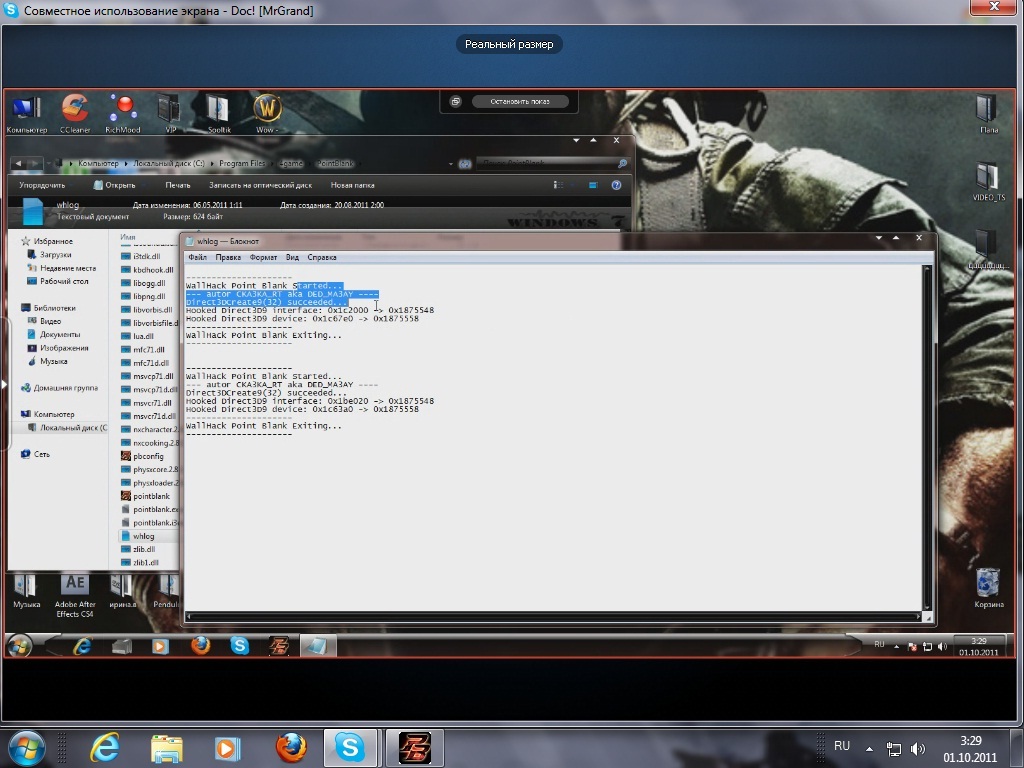
Task: Open the CCleaner shortcut on the shared desktop
Action: point(75,110)
